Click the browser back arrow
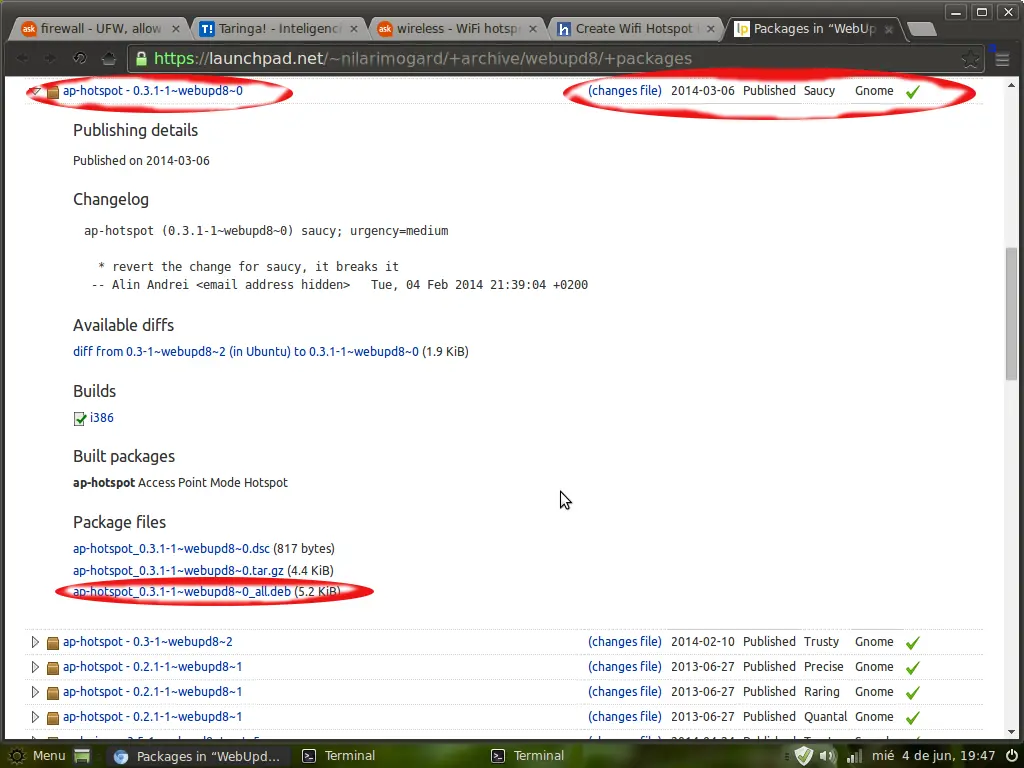This screenshot has width=1024, height=768. pos(22,59)
